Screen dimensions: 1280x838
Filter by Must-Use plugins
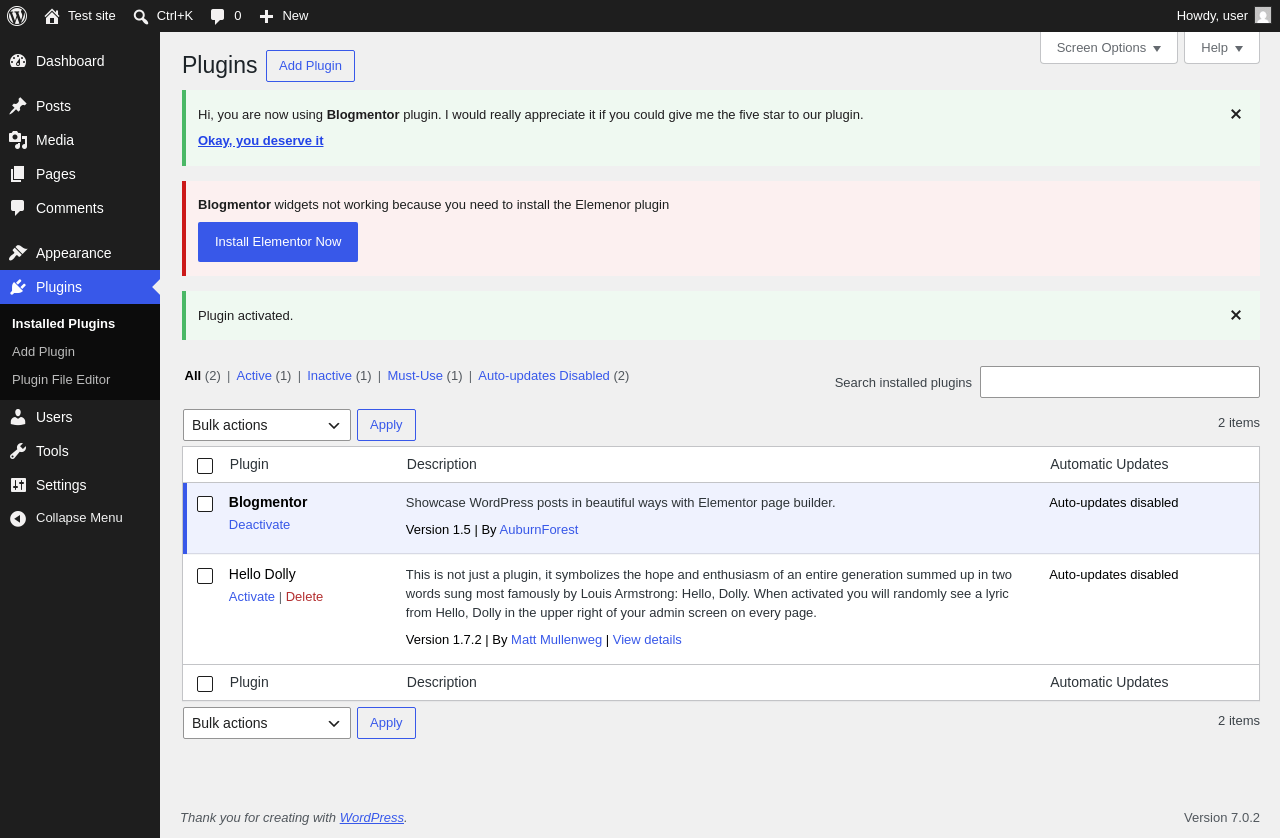(x=415, y=376)
